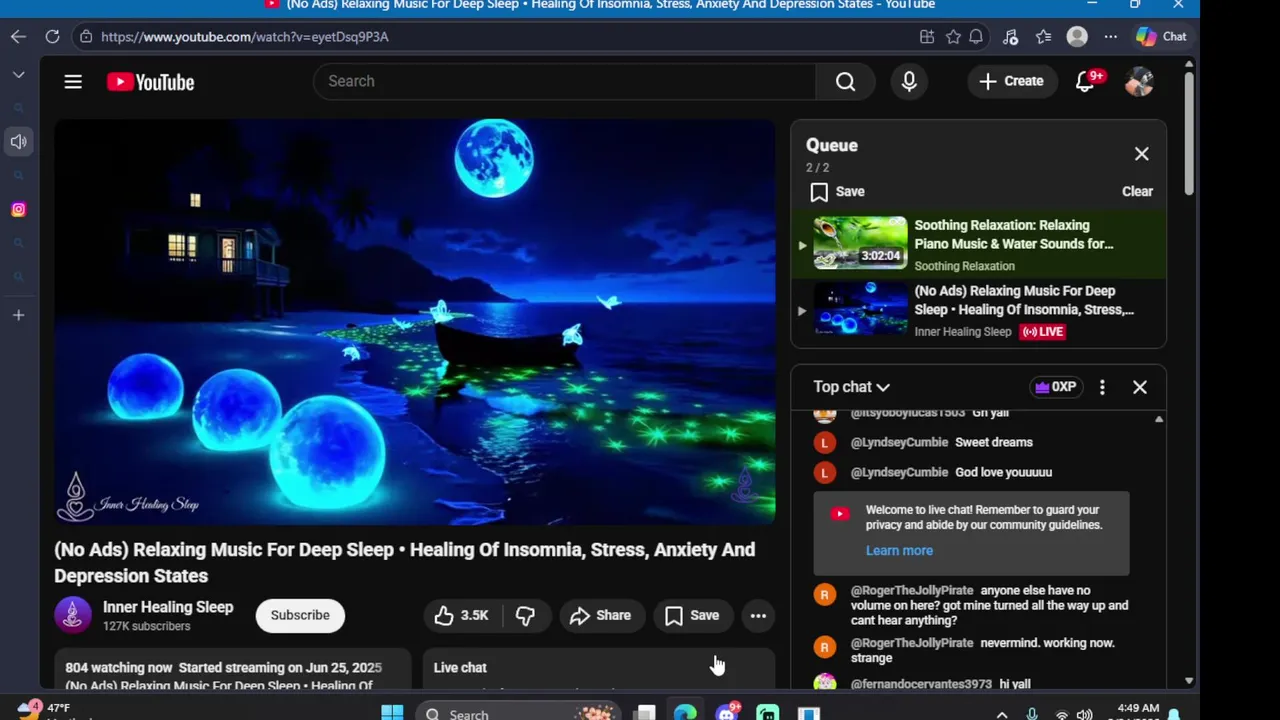This screenshot has height=720, width=1280.
Task: Save the video using the Save button
Action: (692, 615)
